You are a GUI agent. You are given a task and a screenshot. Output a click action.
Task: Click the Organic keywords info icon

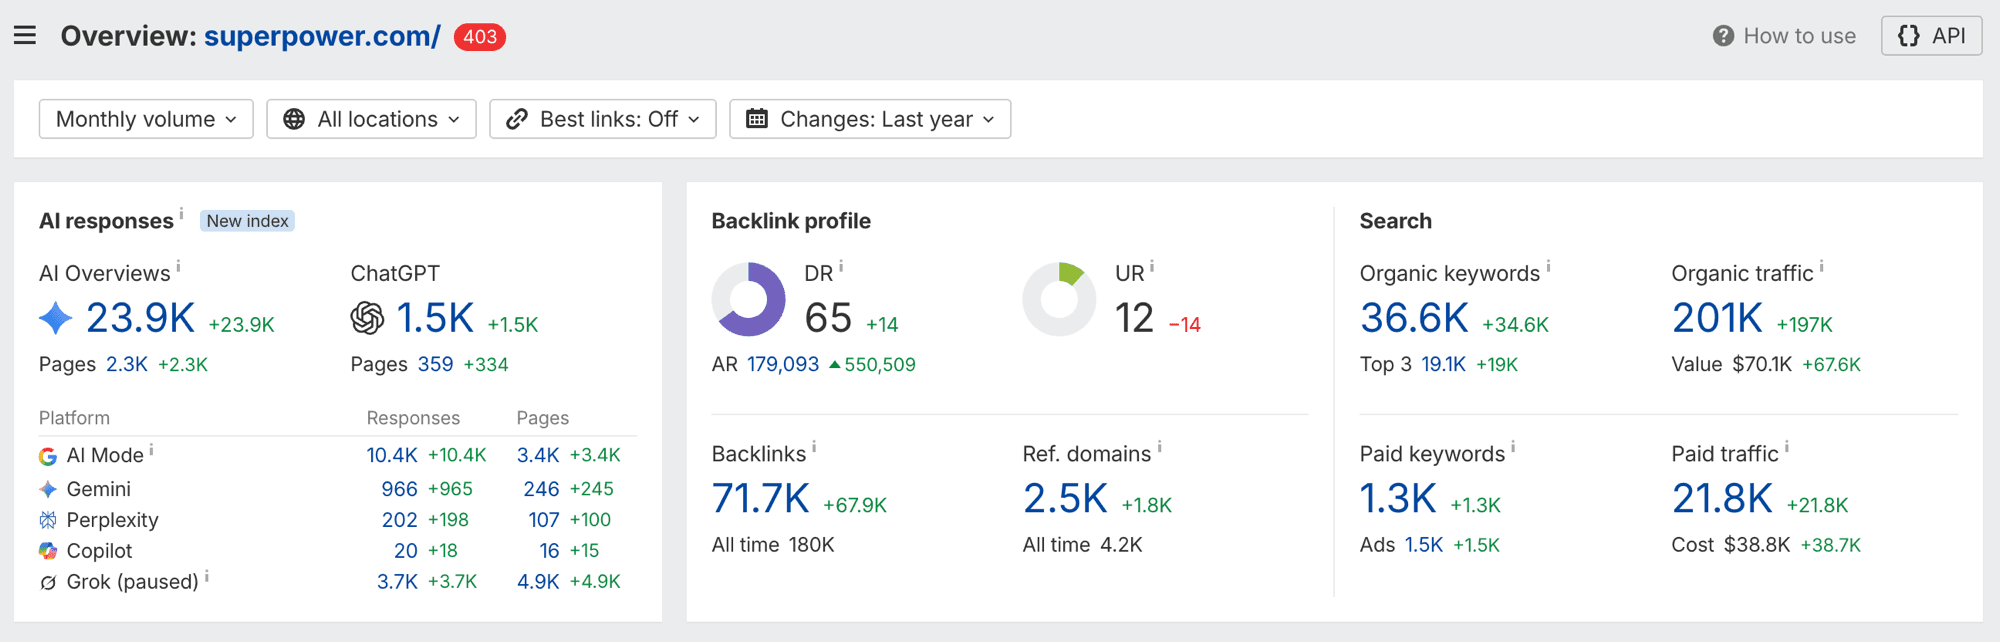pos(1548,266)
